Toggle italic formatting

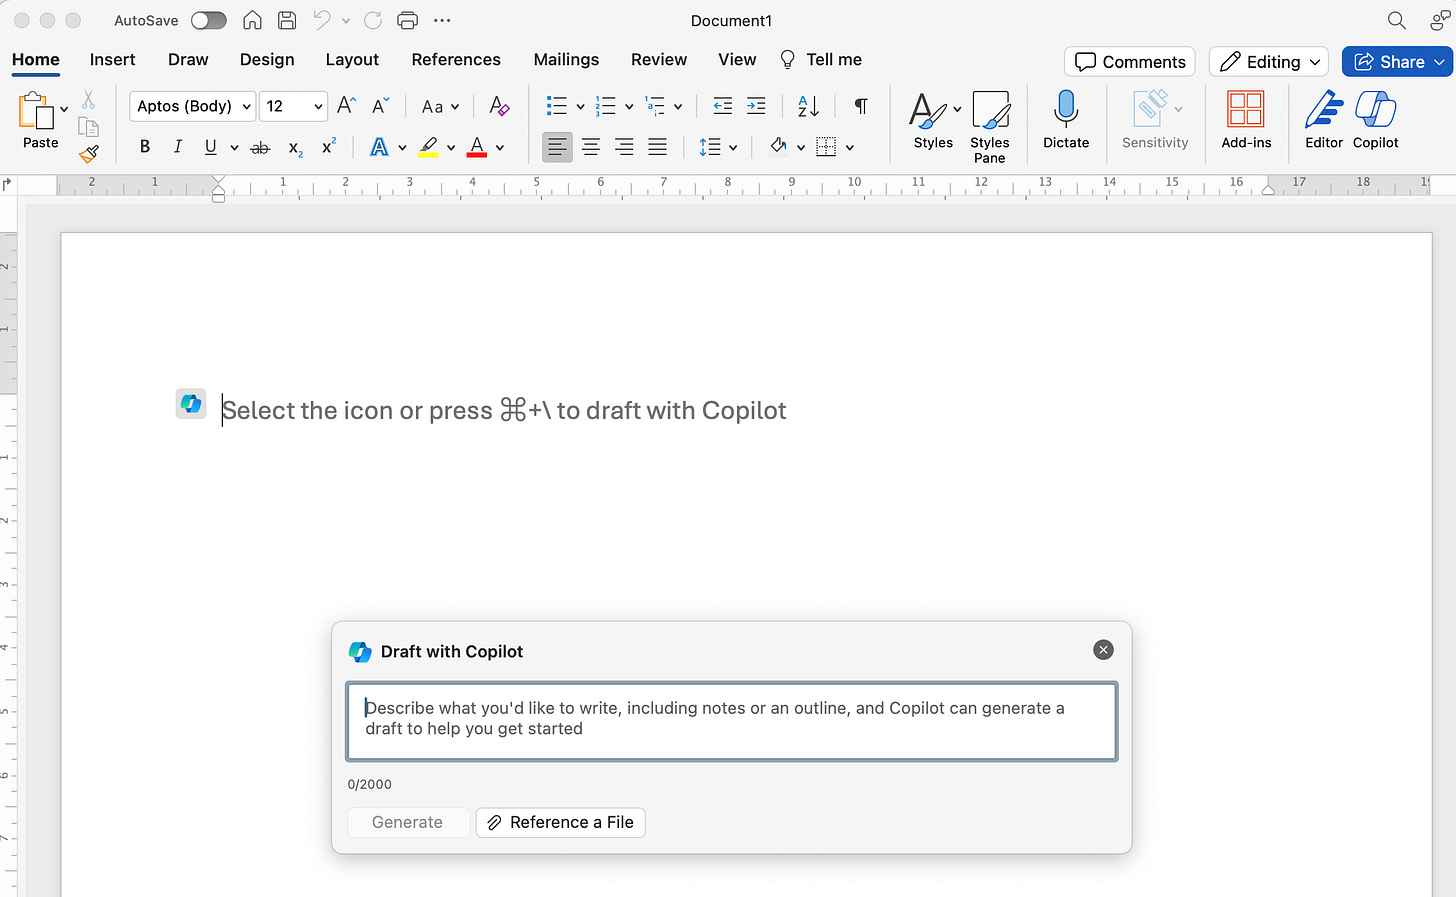[177, 147]
